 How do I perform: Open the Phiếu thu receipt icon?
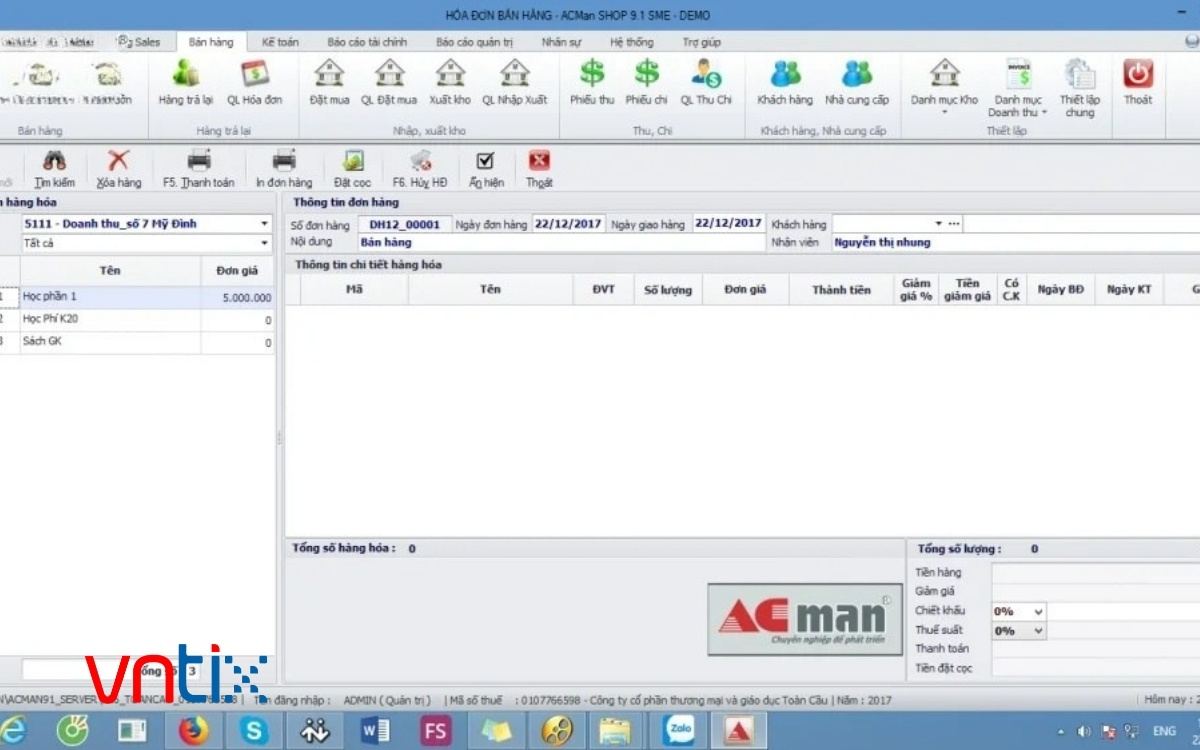592,75
